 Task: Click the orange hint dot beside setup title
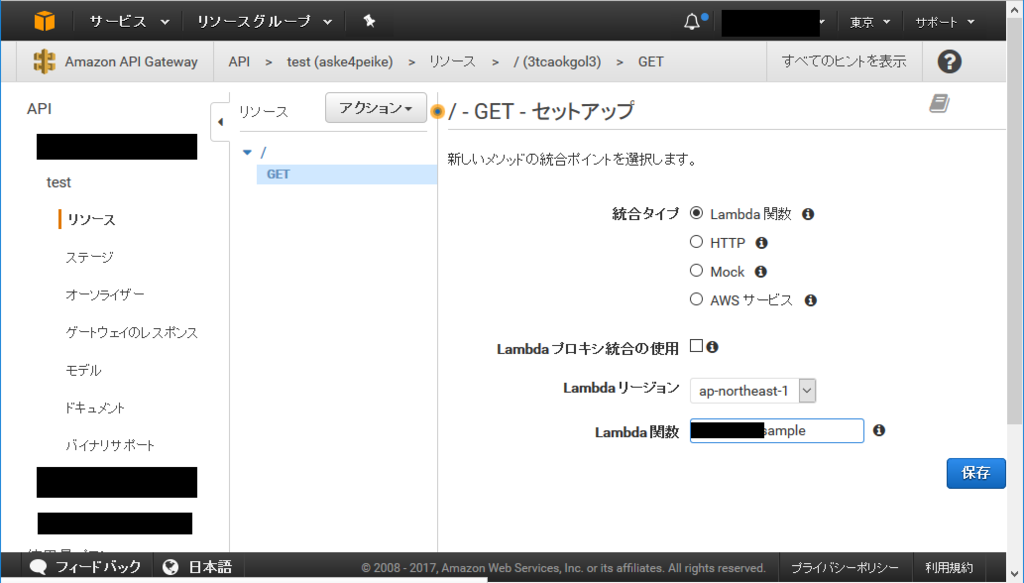[437, 112]
